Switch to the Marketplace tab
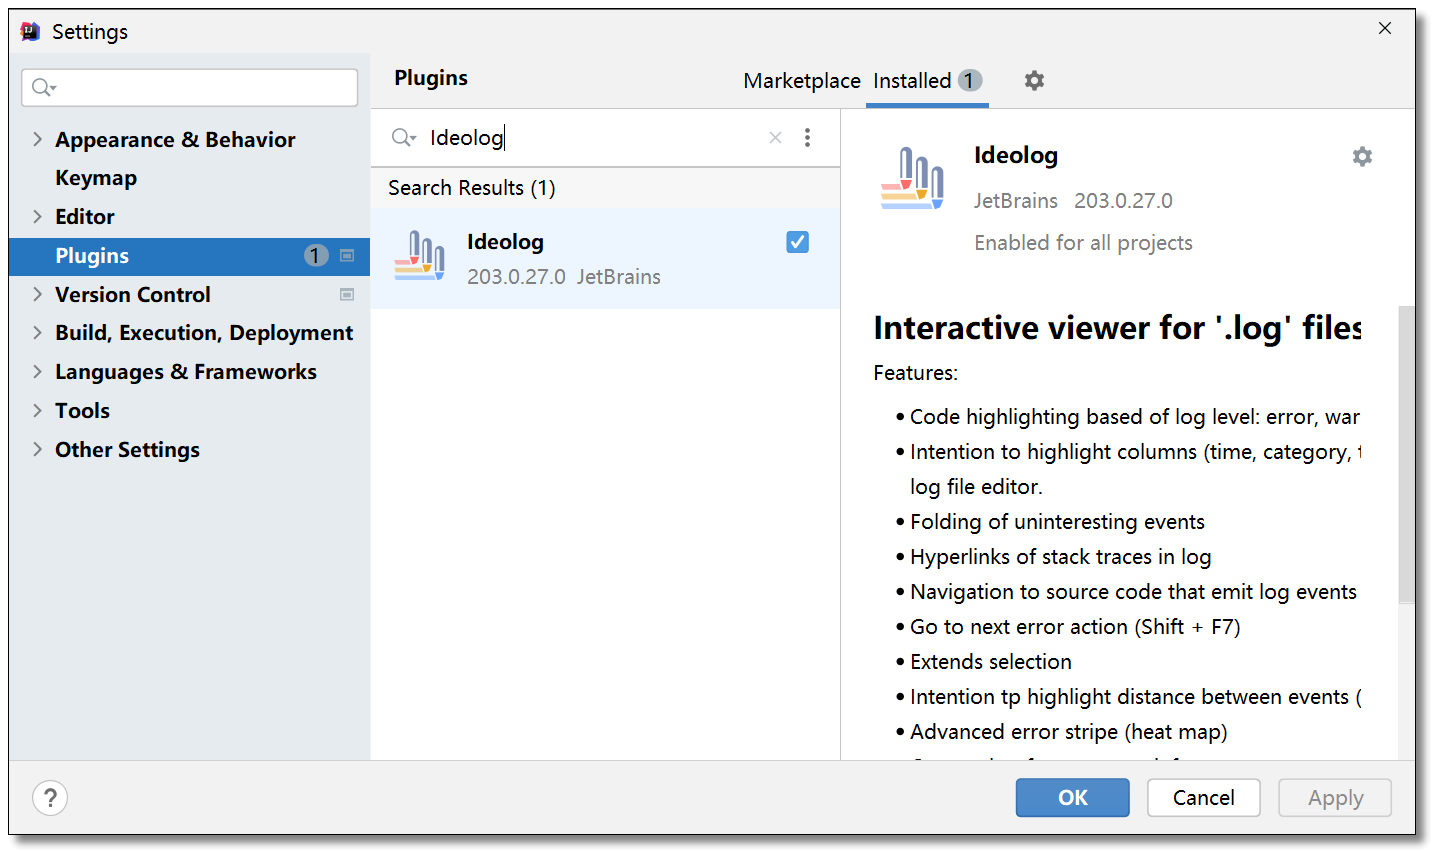 coord(802,81)
